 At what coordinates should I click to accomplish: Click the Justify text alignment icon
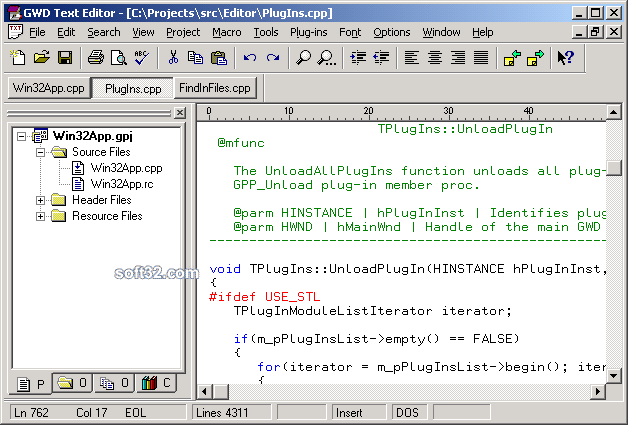pos(481,58)
